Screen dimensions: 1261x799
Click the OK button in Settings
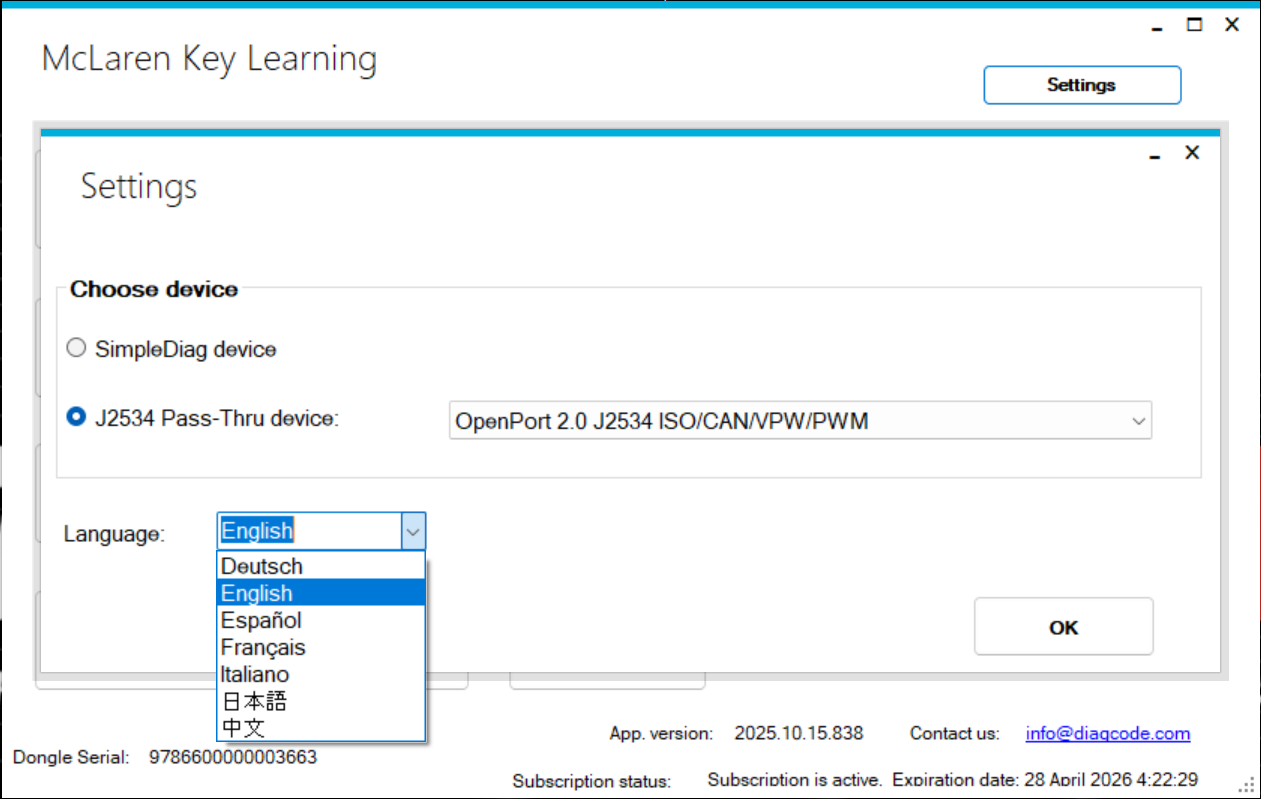pos(1063,627)
